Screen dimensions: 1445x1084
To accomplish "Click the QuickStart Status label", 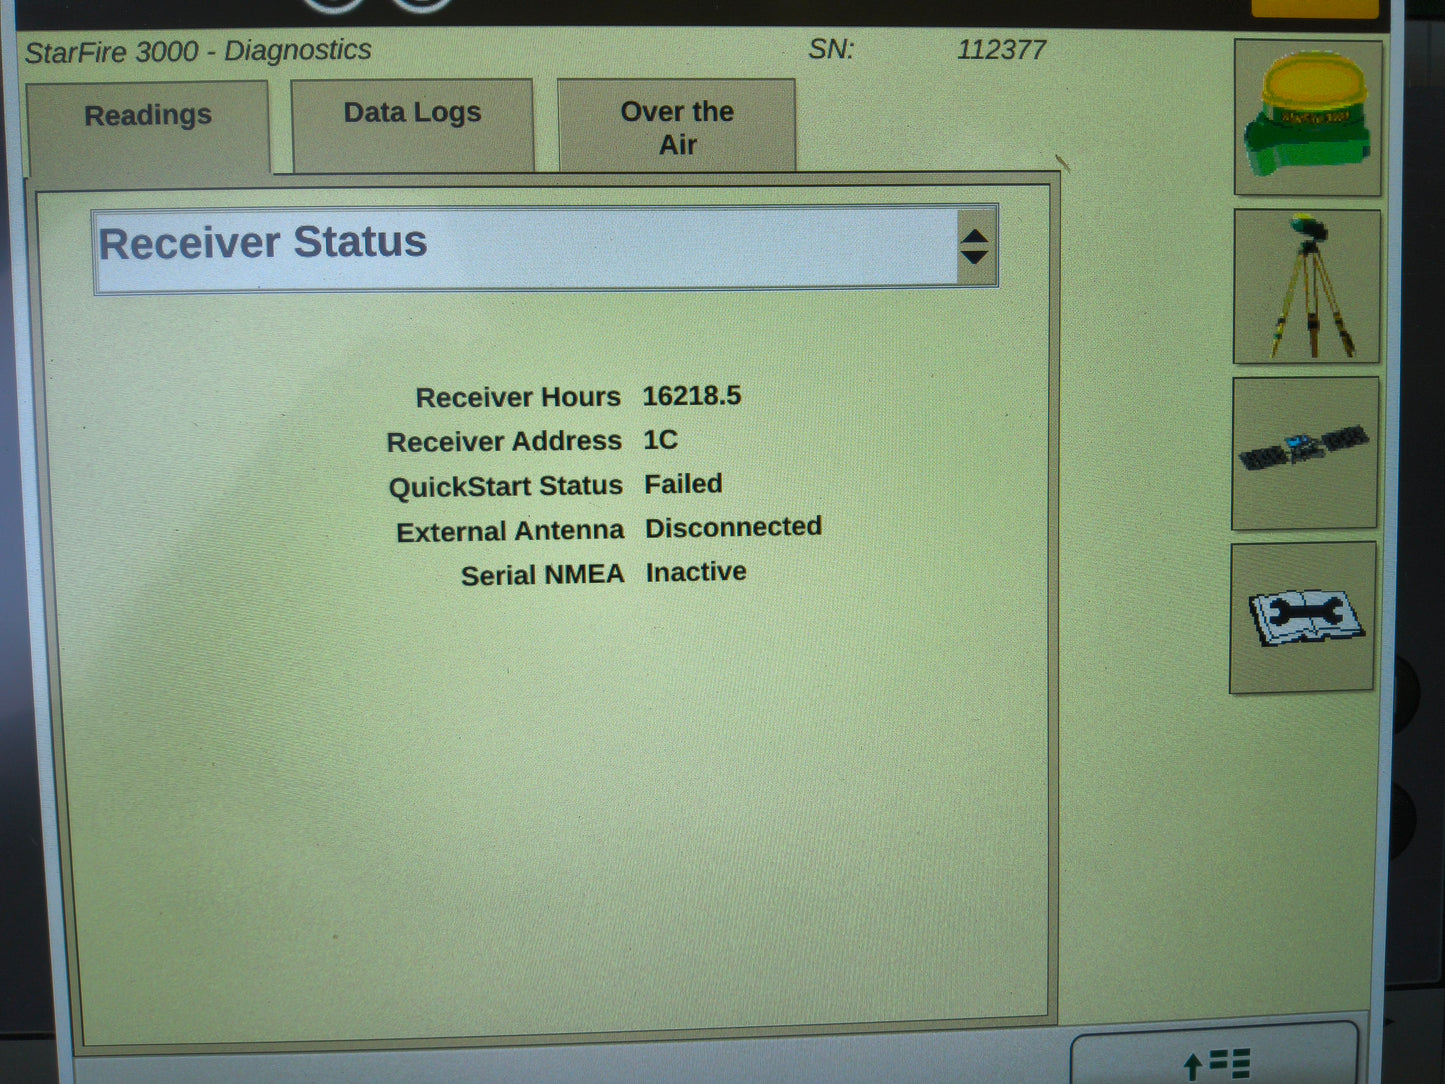I will 505,487.
